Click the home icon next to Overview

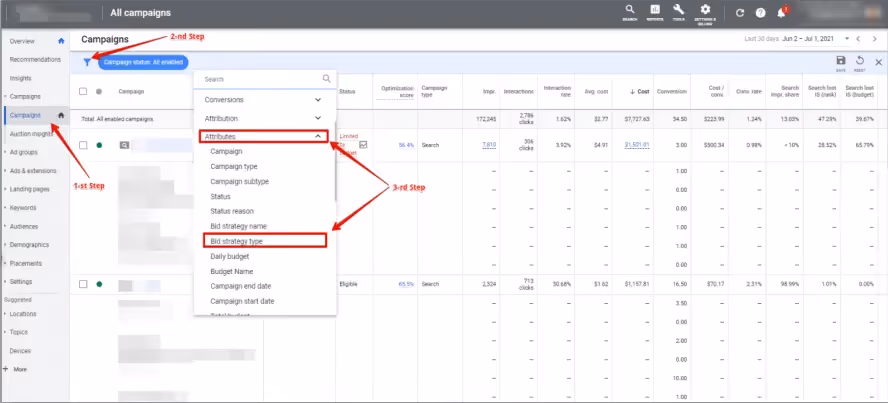61,41
